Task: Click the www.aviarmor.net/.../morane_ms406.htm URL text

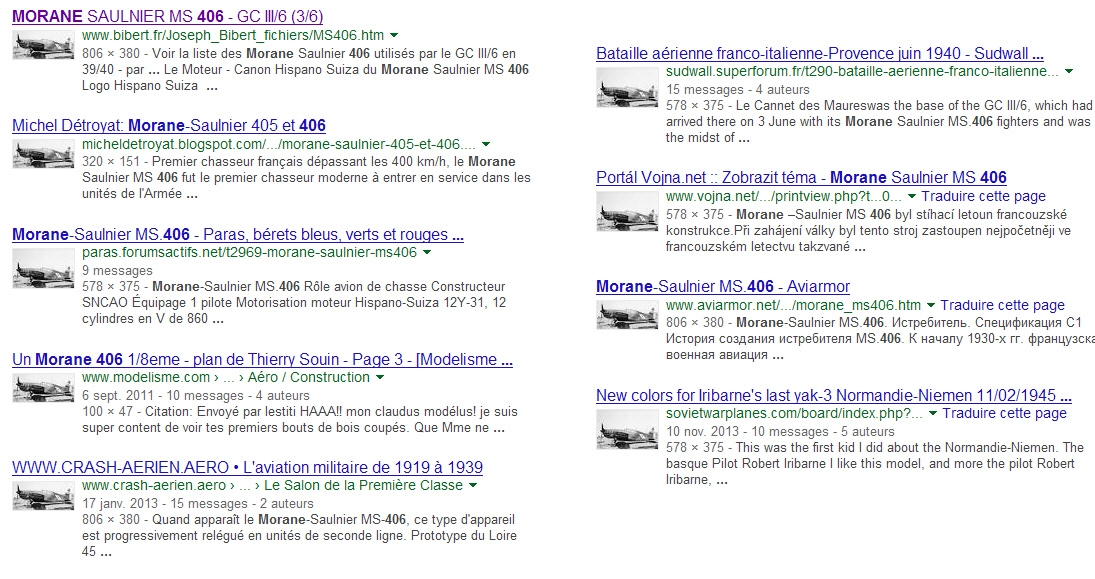Action: (x=793, y=305)
